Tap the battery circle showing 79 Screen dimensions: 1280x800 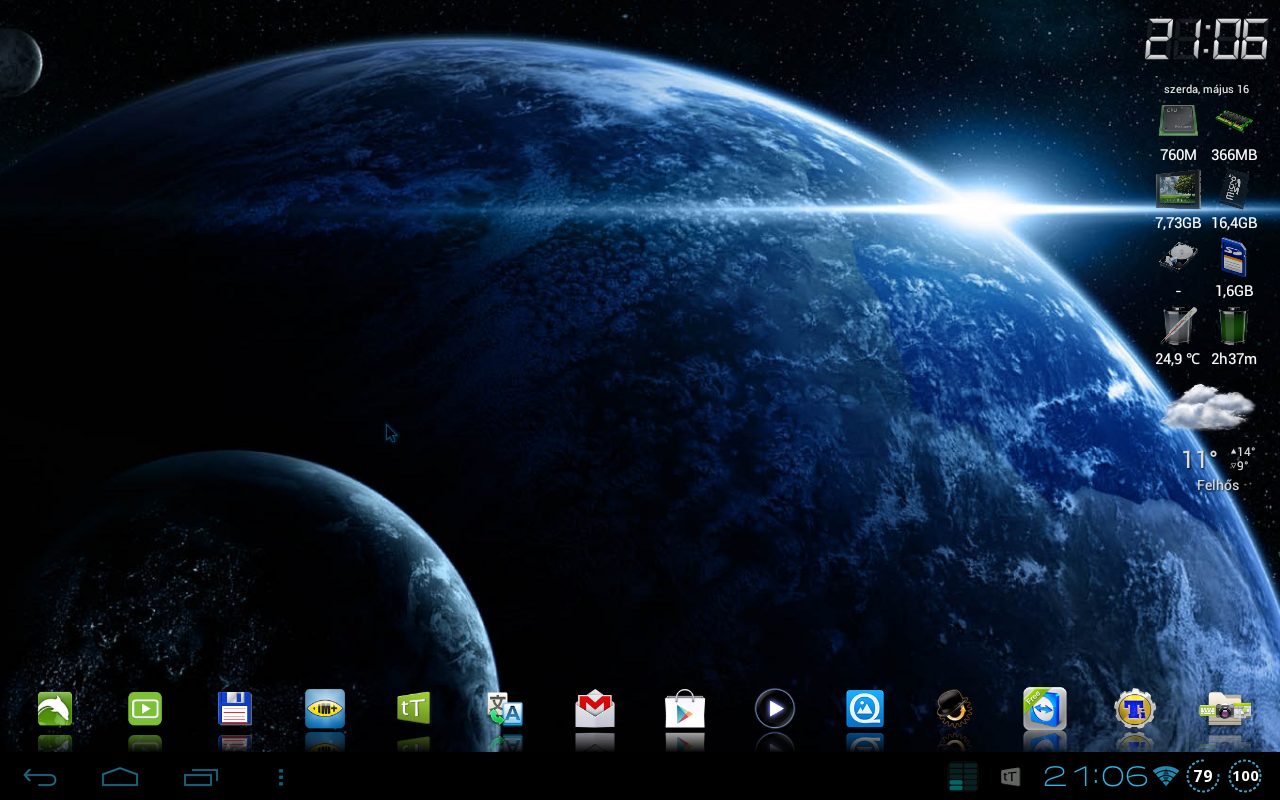(x=1203, y=776)
